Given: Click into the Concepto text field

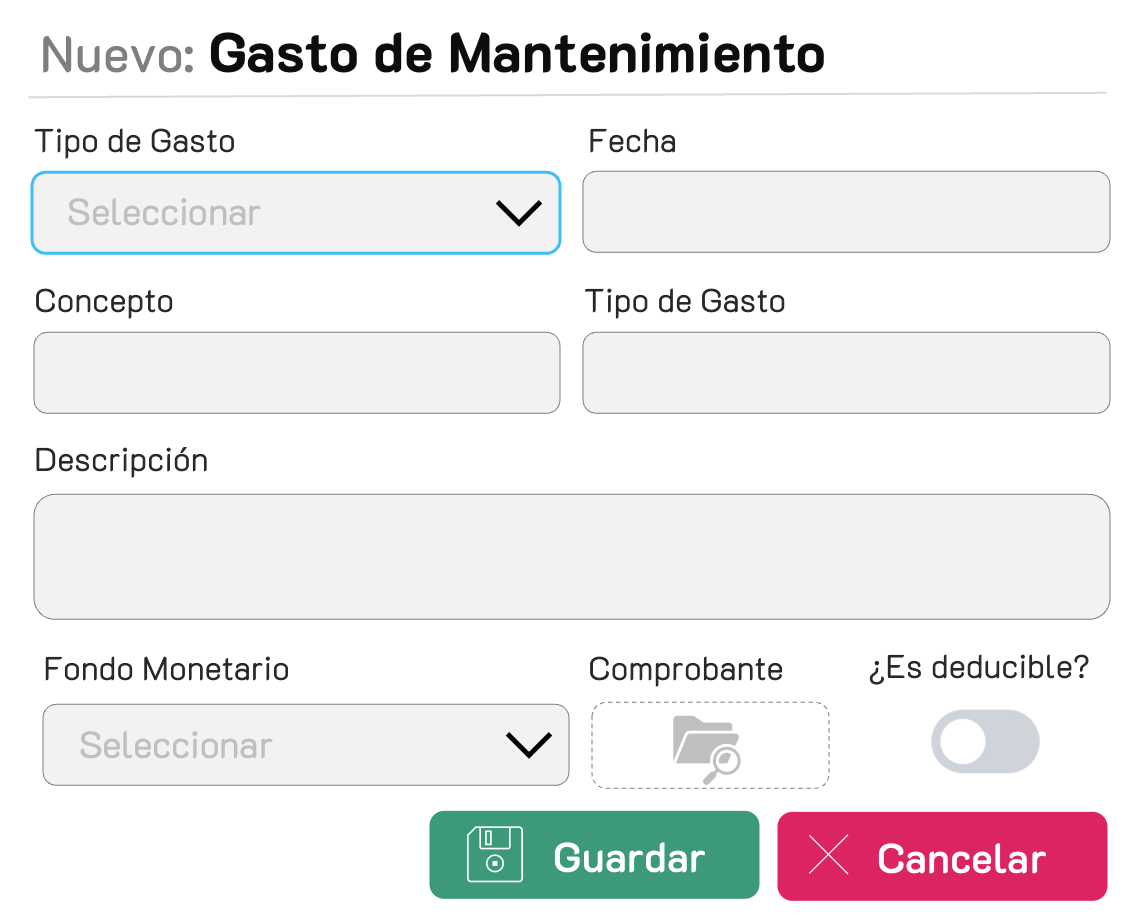Looking at the screenshot, I should (297, 373).
